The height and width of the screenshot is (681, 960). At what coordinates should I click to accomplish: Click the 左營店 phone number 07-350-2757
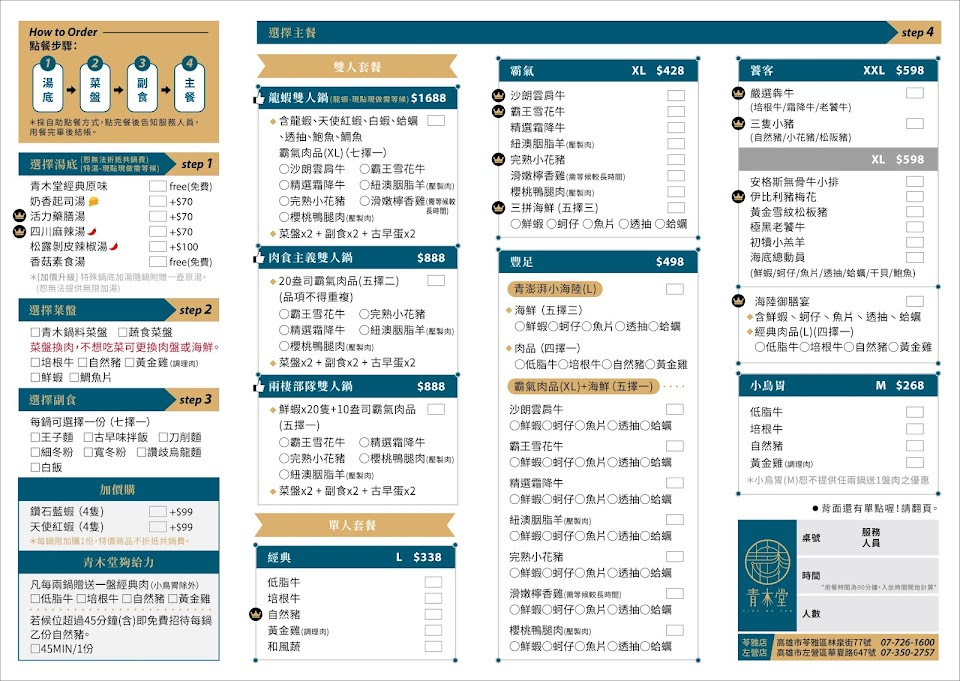(907, 653)
